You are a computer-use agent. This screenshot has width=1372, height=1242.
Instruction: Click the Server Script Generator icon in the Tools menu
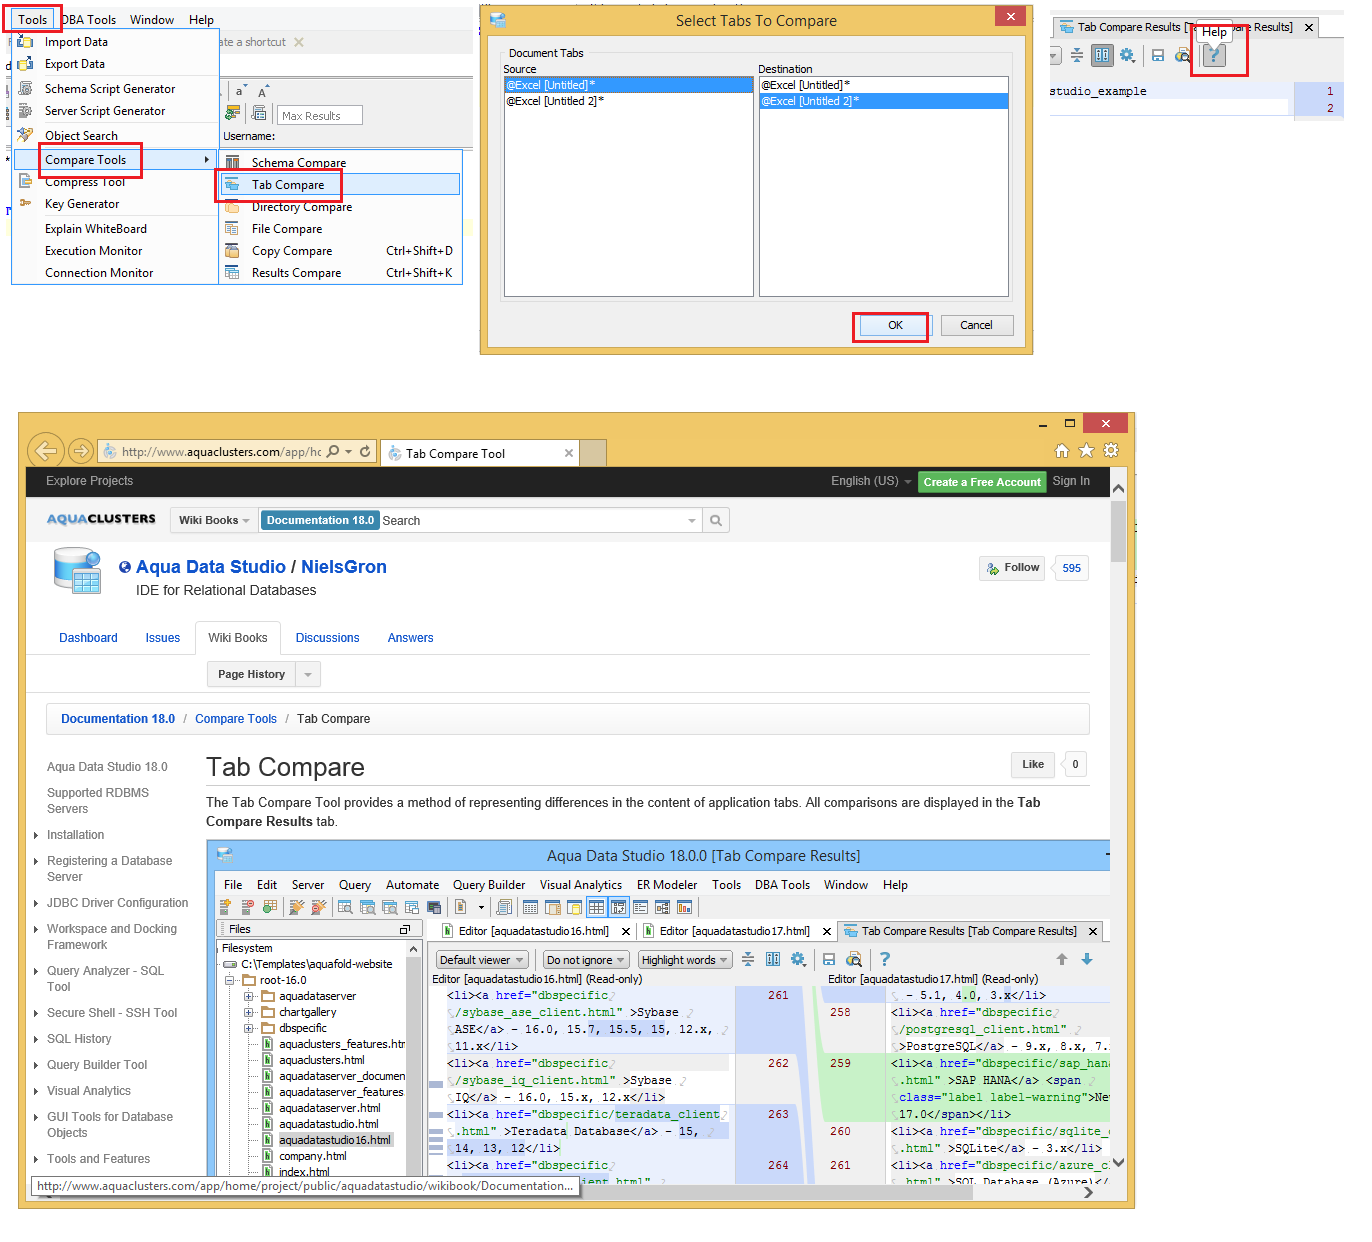click(26, 110)
